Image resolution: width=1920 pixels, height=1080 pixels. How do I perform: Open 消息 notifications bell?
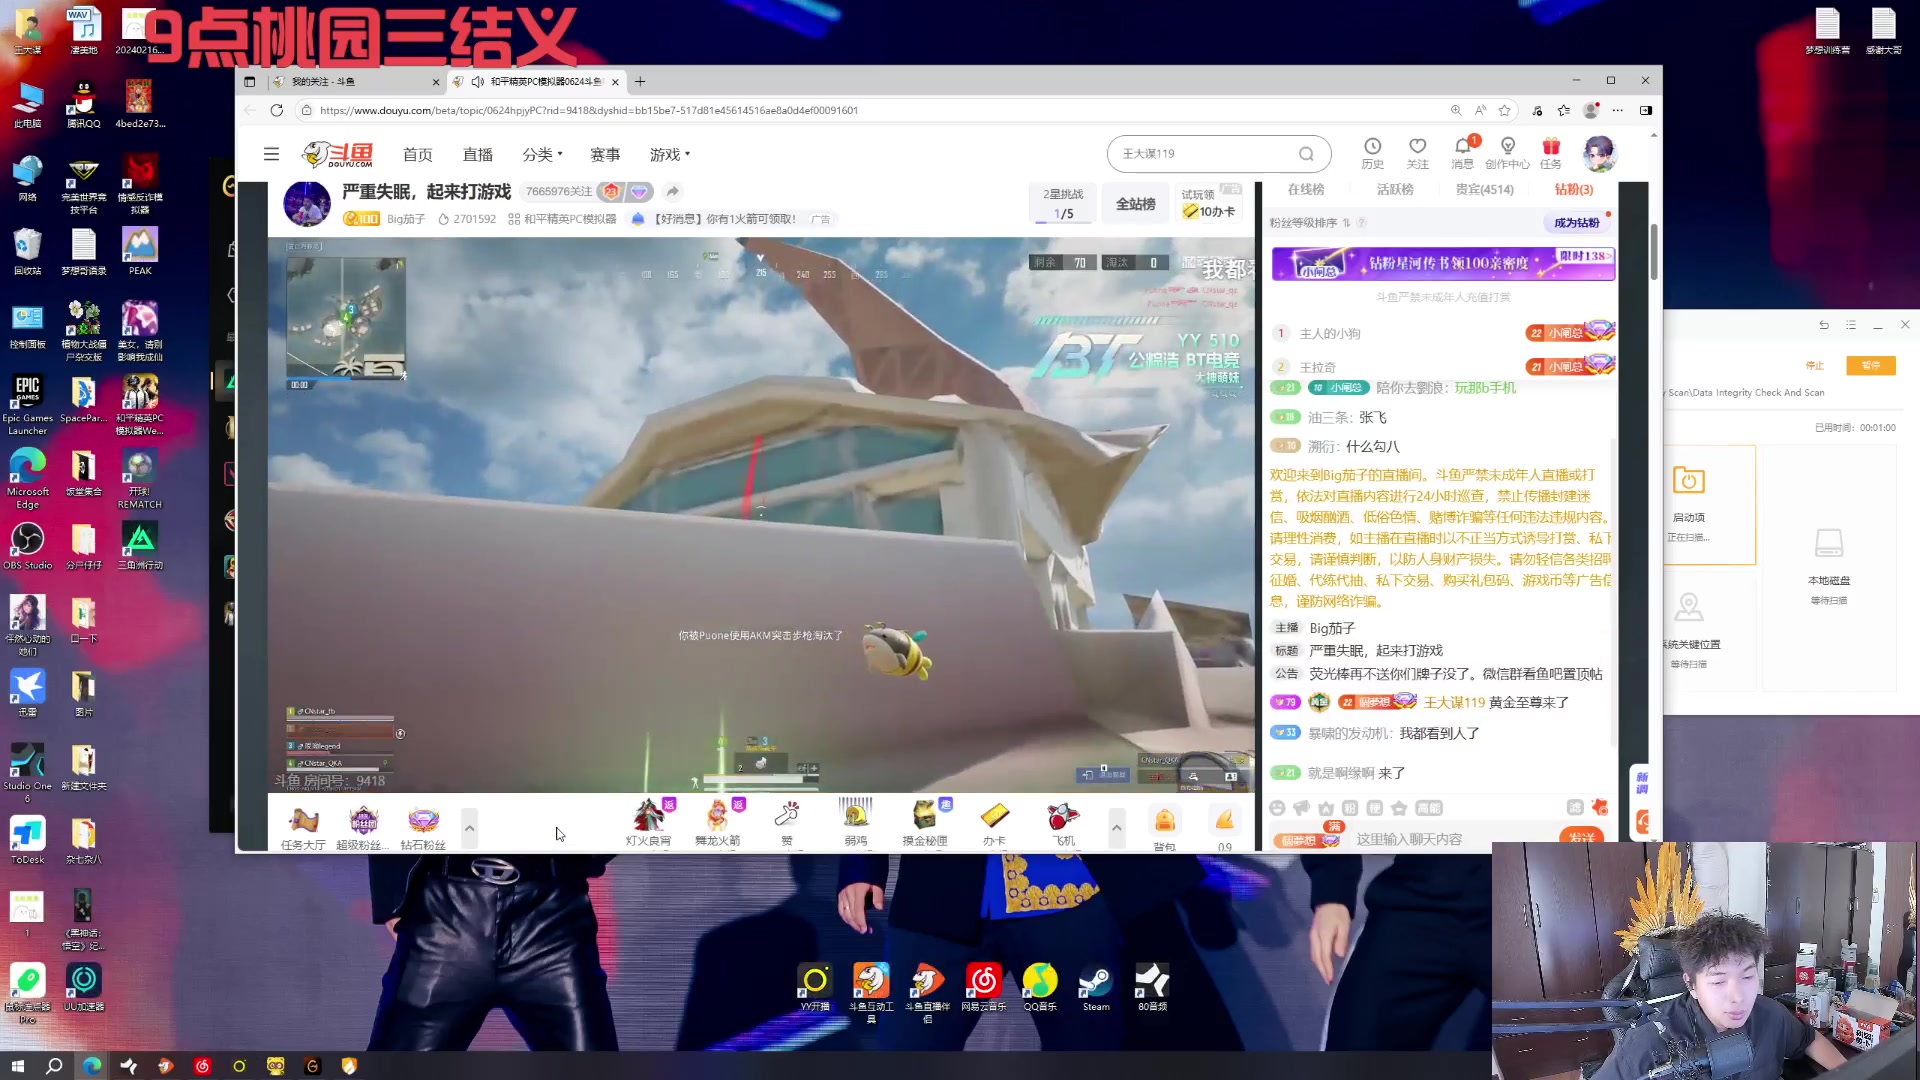pos(1463,153)
